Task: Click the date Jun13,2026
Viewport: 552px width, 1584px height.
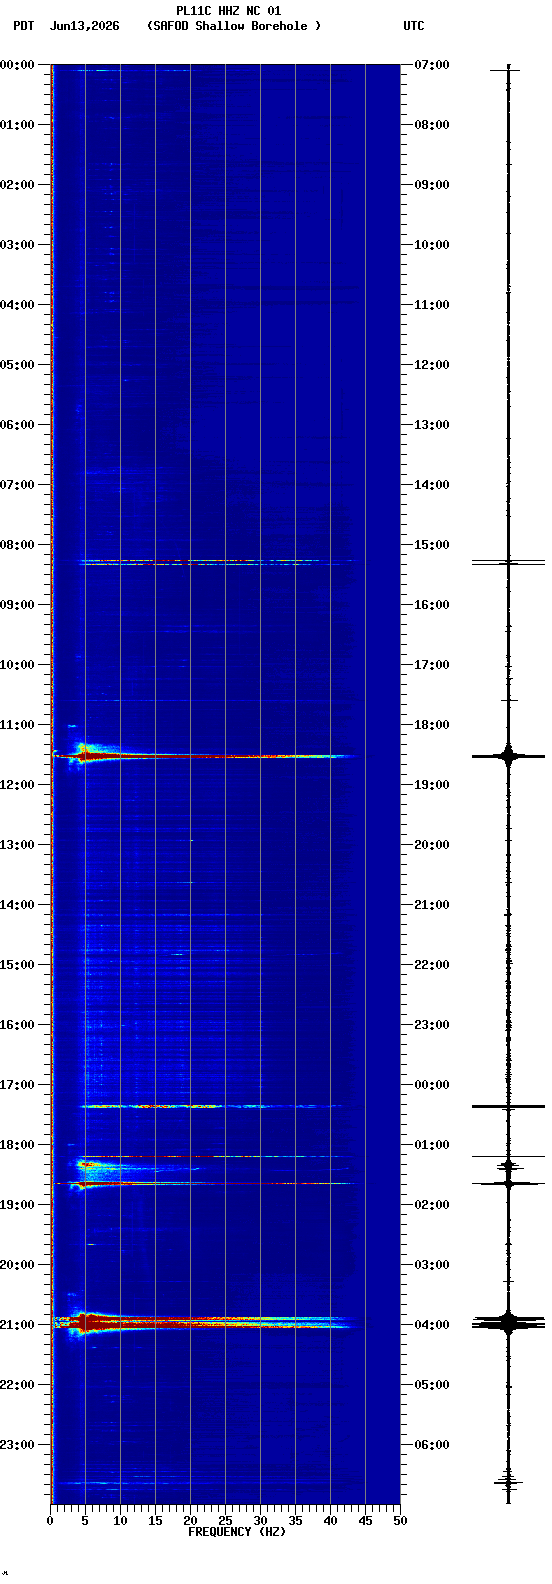Action: (x=84, y=26)
